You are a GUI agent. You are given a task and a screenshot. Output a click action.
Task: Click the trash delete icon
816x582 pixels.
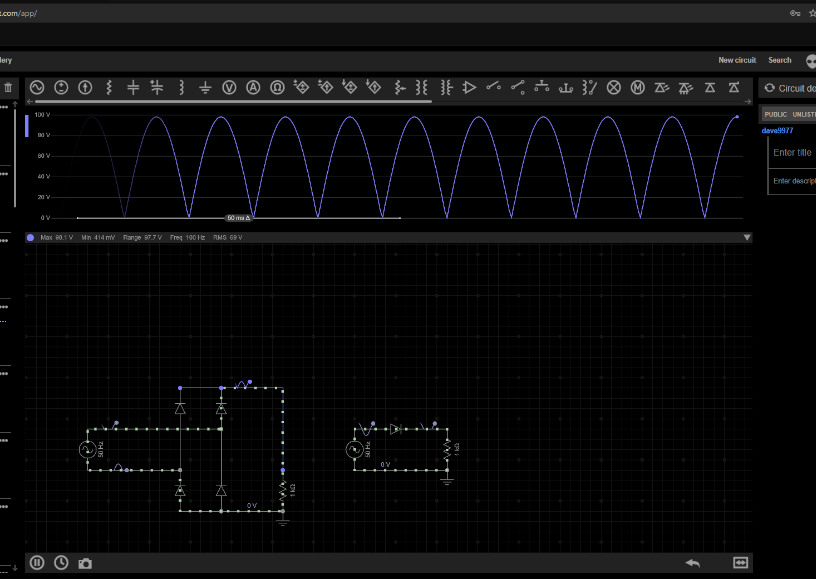(8, 88)
